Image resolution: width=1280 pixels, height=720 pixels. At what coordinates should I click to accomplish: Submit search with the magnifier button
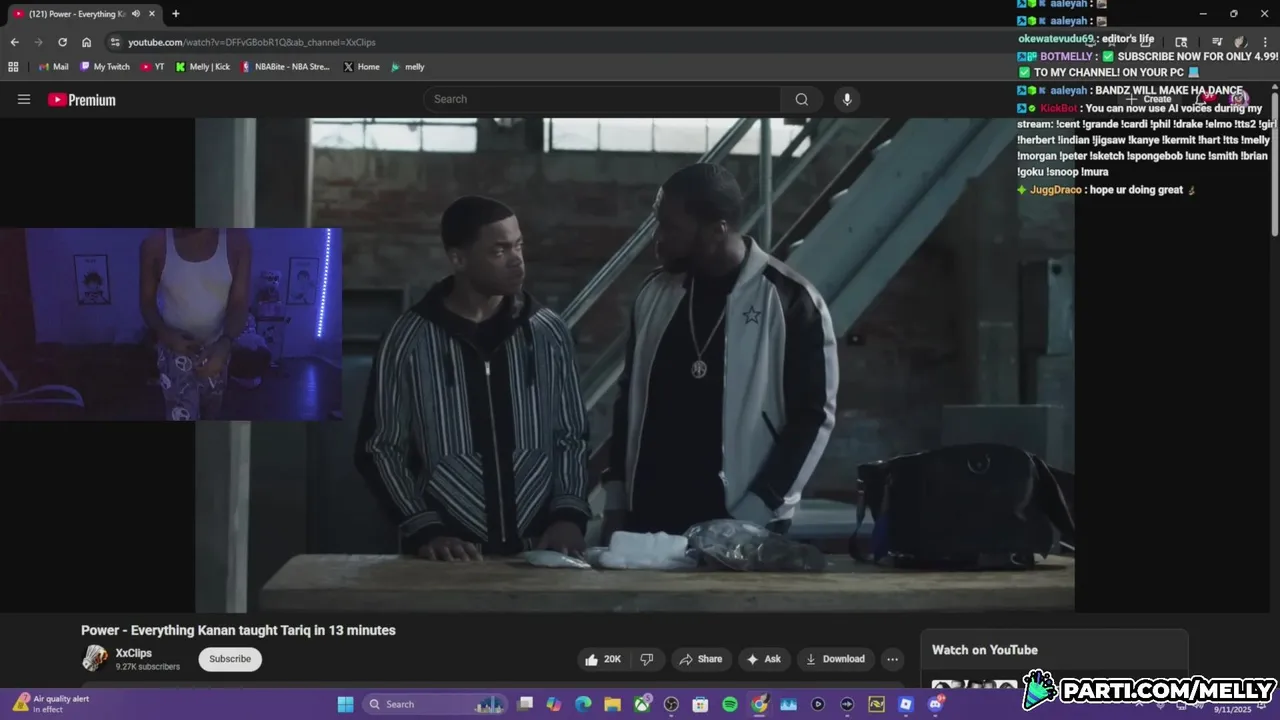[802, 99]
